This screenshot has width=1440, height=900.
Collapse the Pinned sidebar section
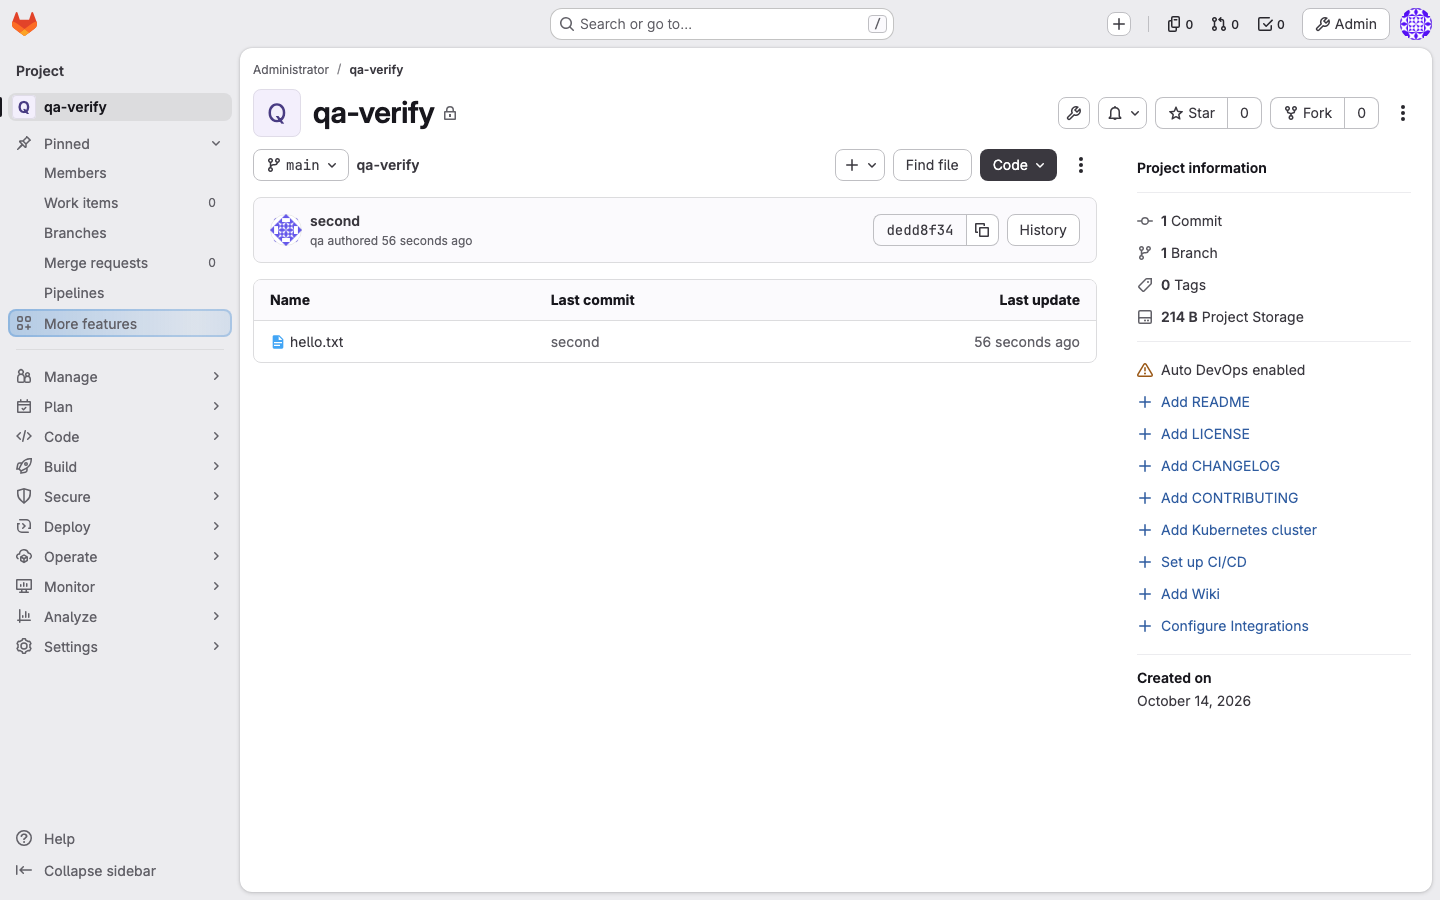(120, 144)
